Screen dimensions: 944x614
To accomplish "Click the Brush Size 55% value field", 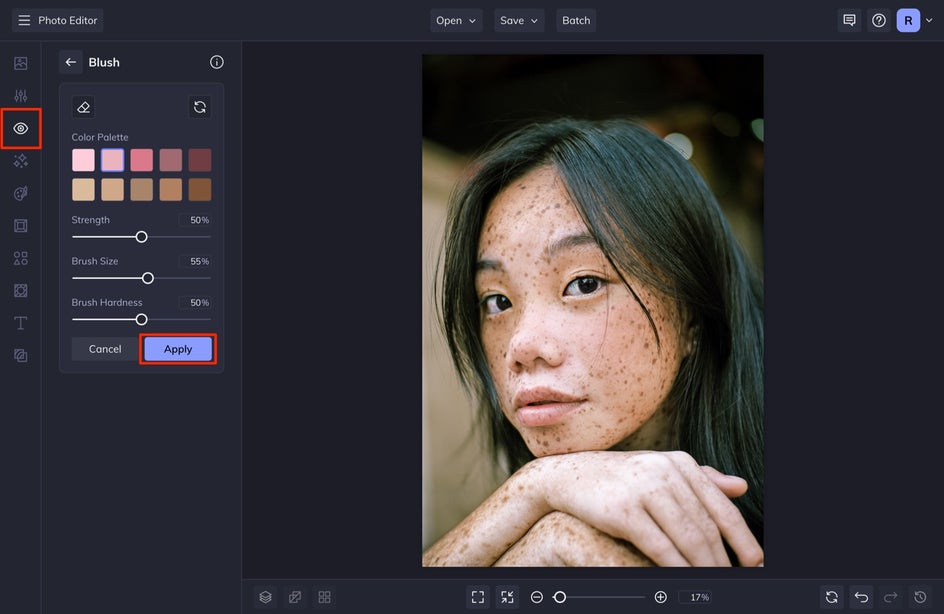I will click(195, 261).
